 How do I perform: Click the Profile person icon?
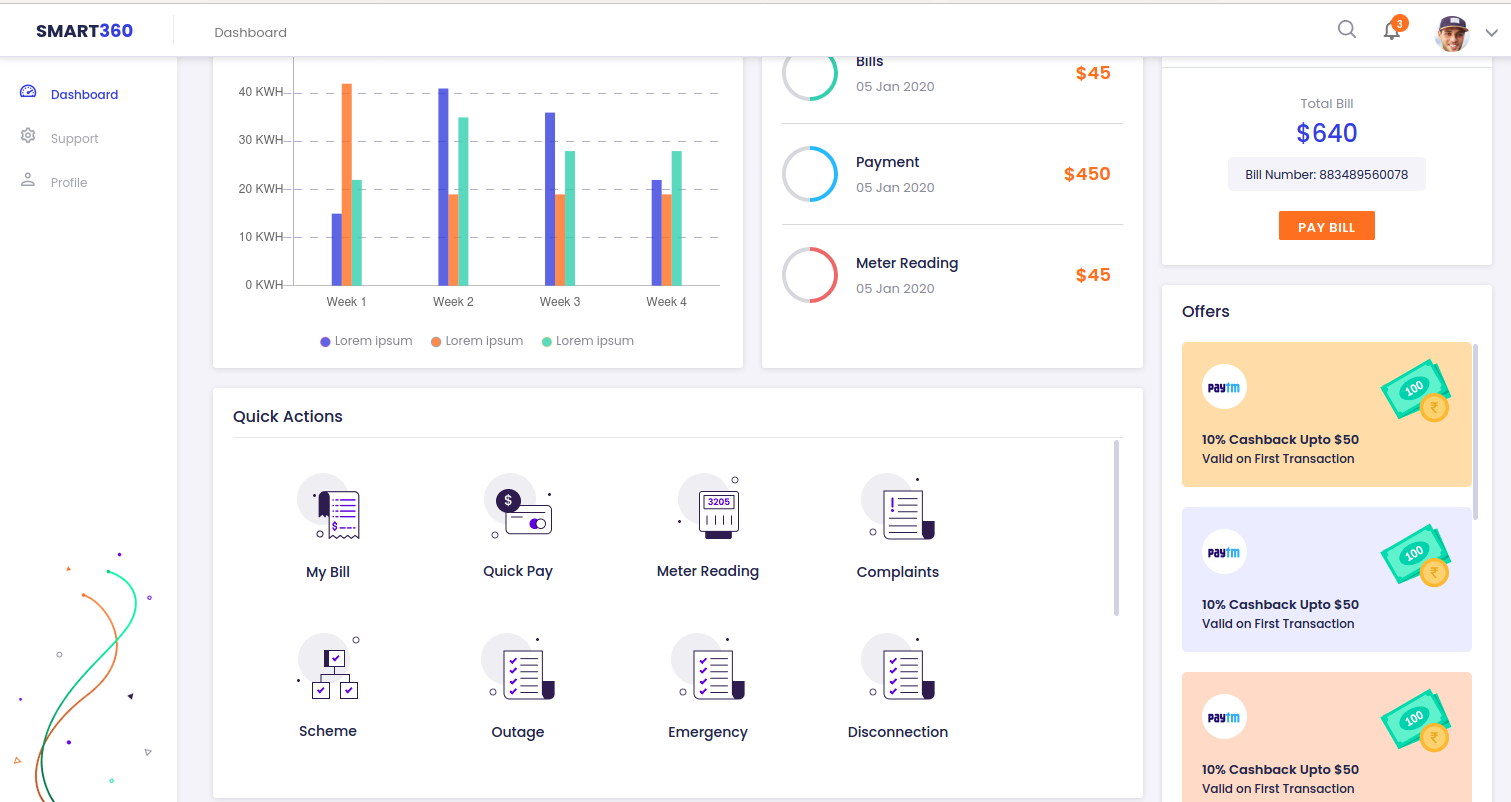[x=28, y=180]
